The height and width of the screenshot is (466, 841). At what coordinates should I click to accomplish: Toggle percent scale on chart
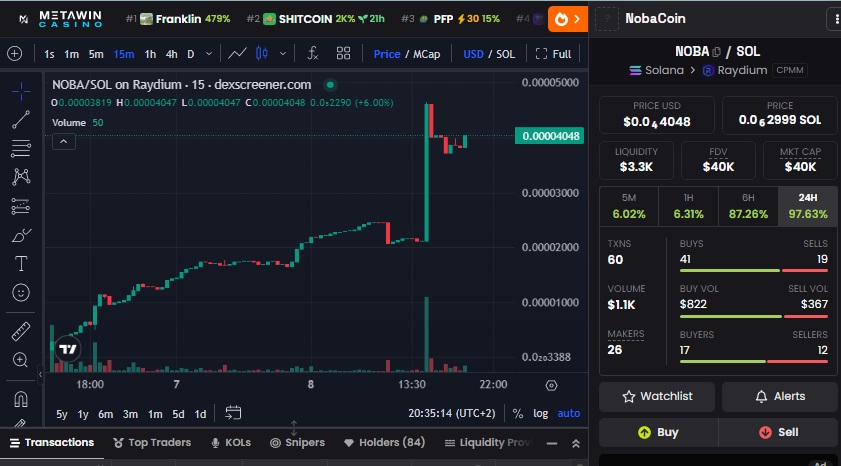pyautogui.click(x=518, y=413)
